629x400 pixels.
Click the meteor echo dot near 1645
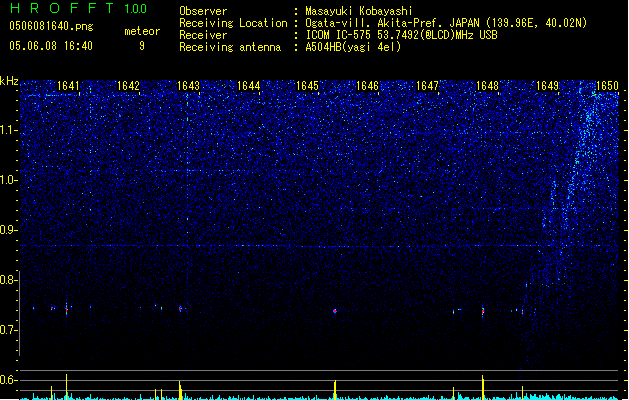(335, 311)
